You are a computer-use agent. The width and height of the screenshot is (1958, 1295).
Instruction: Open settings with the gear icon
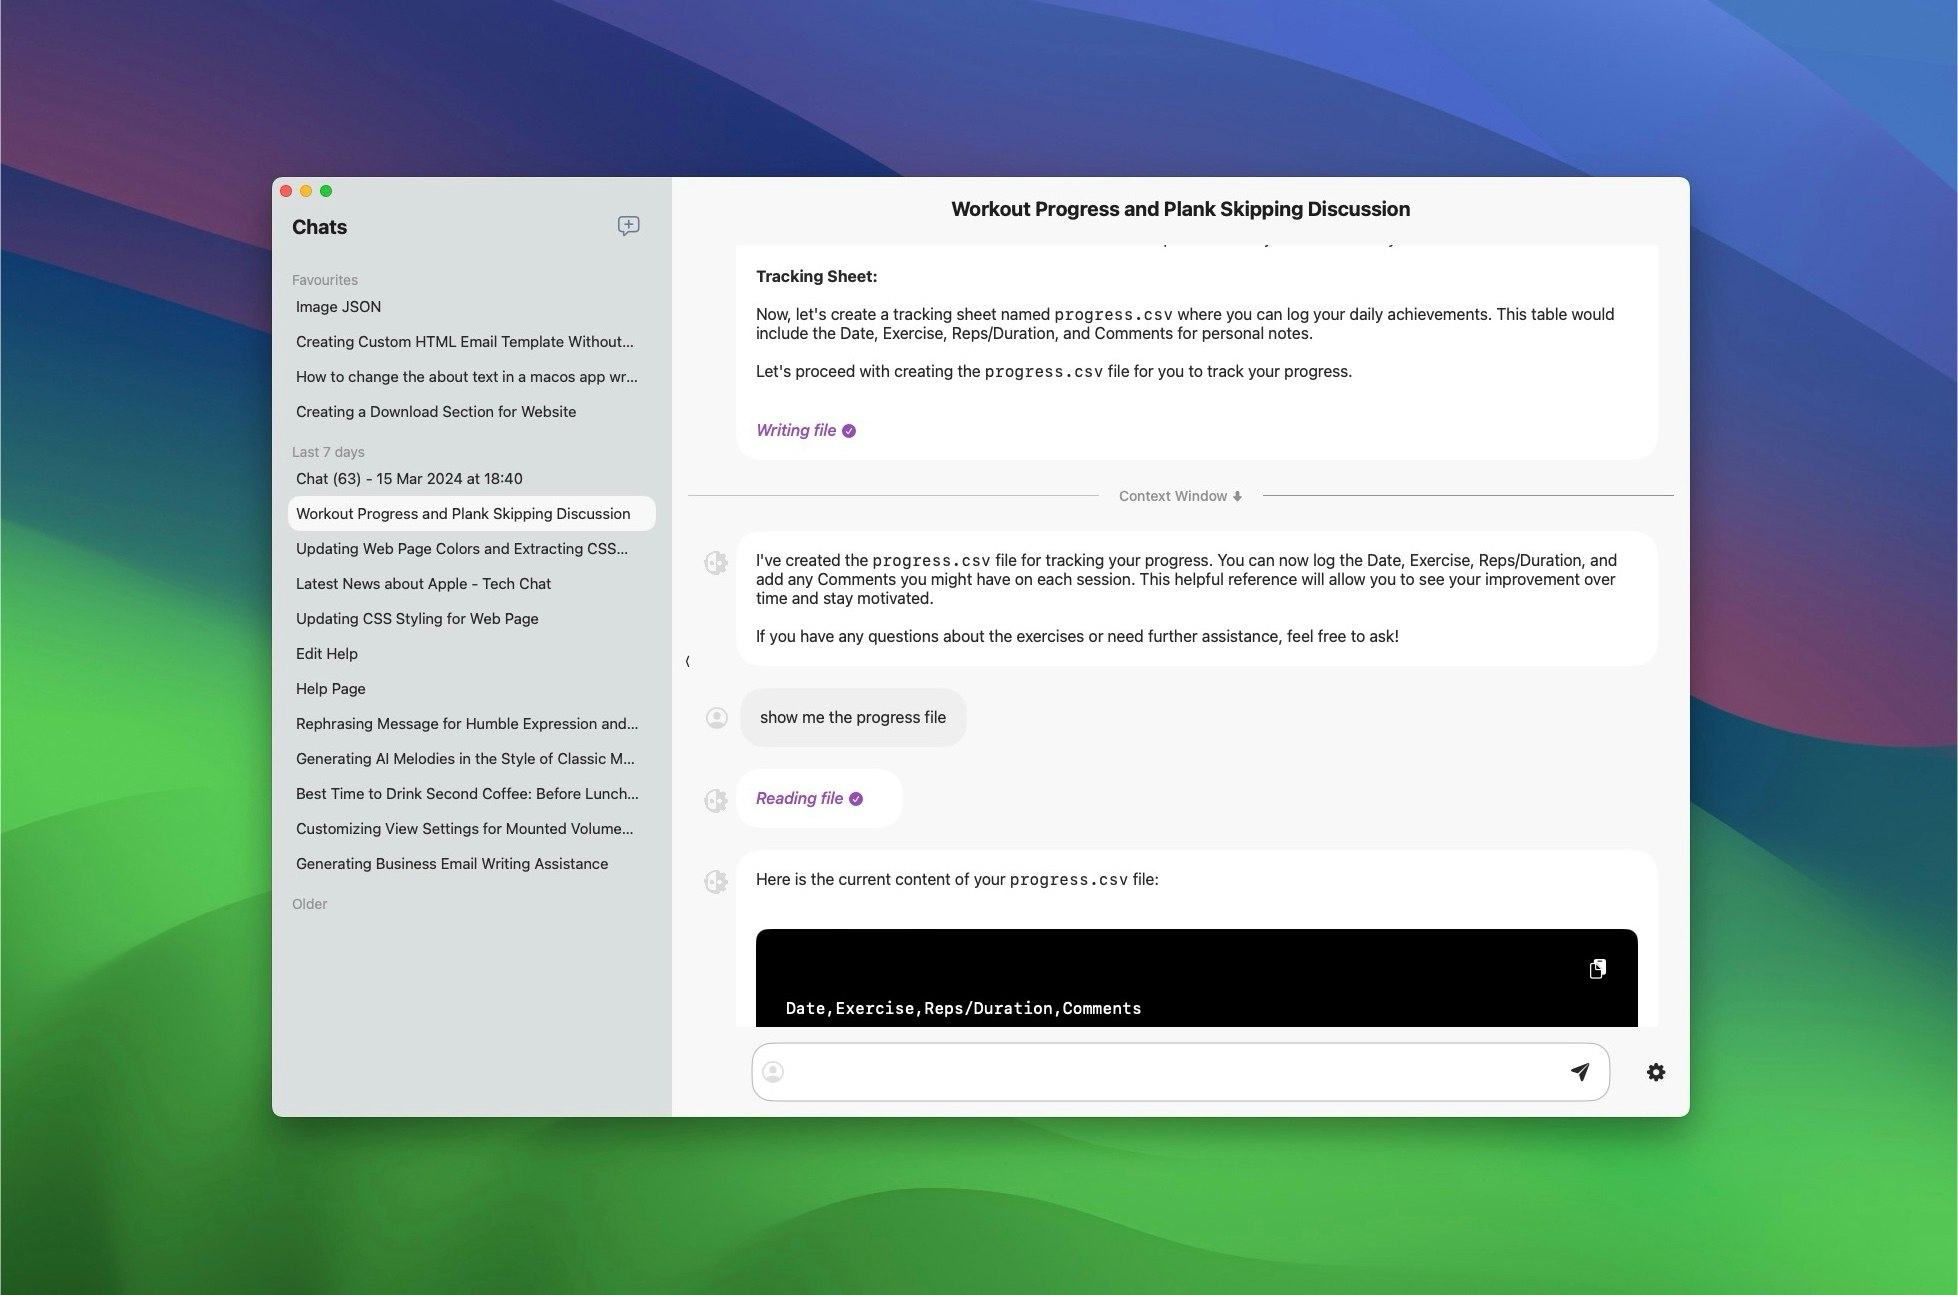click(x=1656, y=1072)
